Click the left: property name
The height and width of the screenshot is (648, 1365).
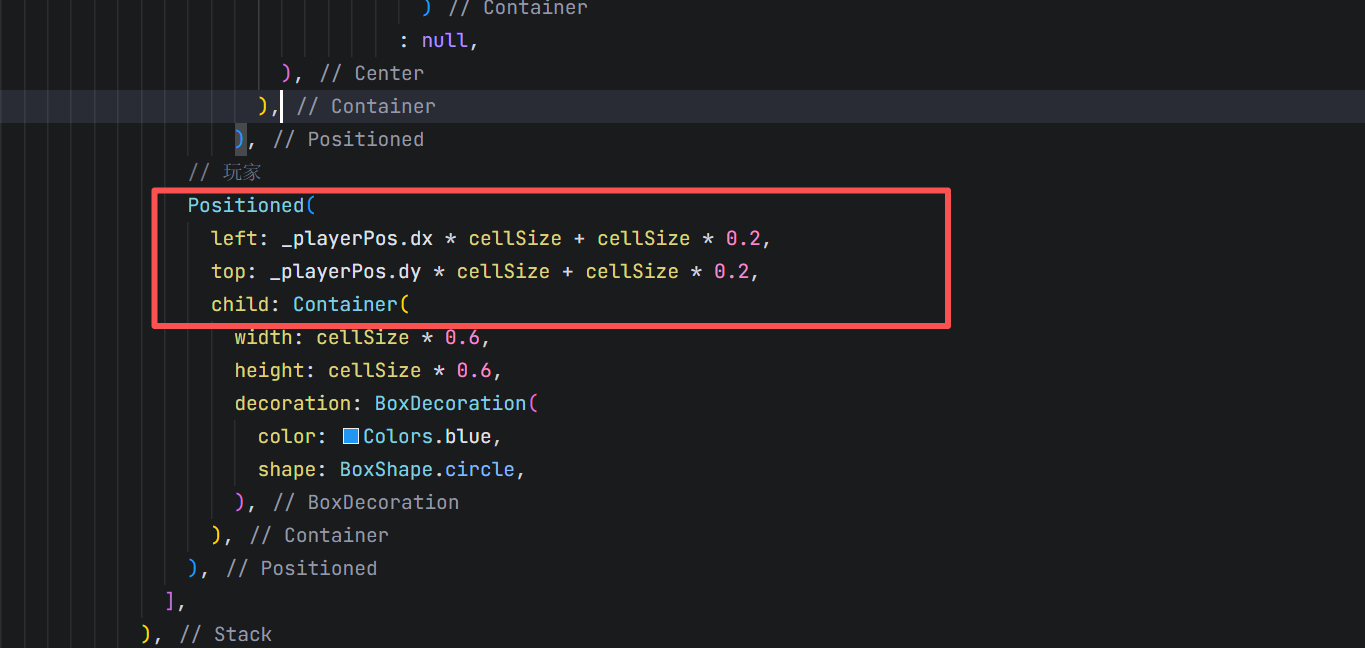pos(240,238)
